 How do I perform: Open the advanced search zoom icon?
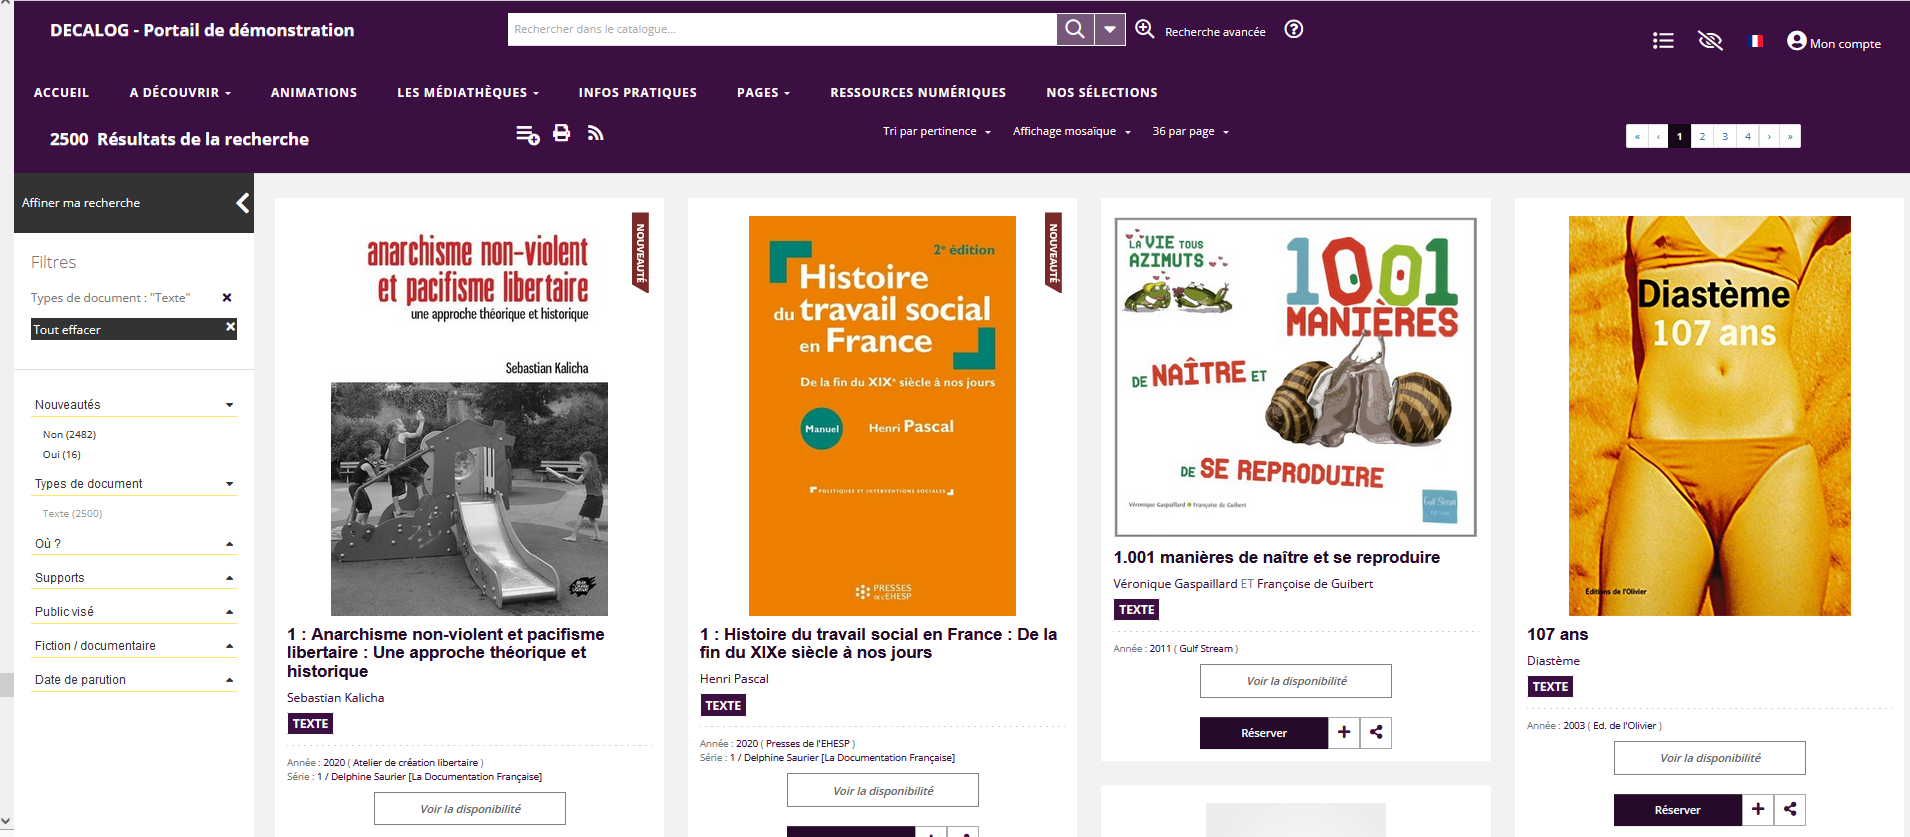point(1144,30)
